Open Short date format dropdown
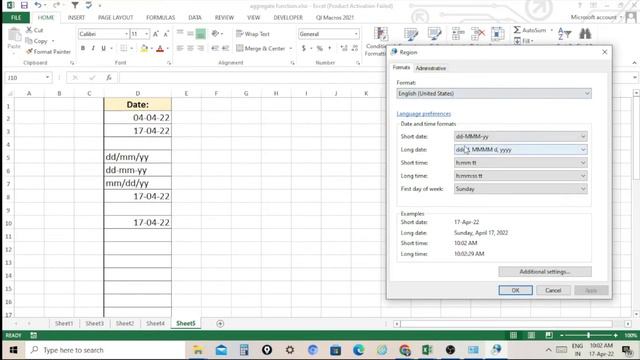Image resolution: width=640 pixels, height=360 pixels. [521, 136]
